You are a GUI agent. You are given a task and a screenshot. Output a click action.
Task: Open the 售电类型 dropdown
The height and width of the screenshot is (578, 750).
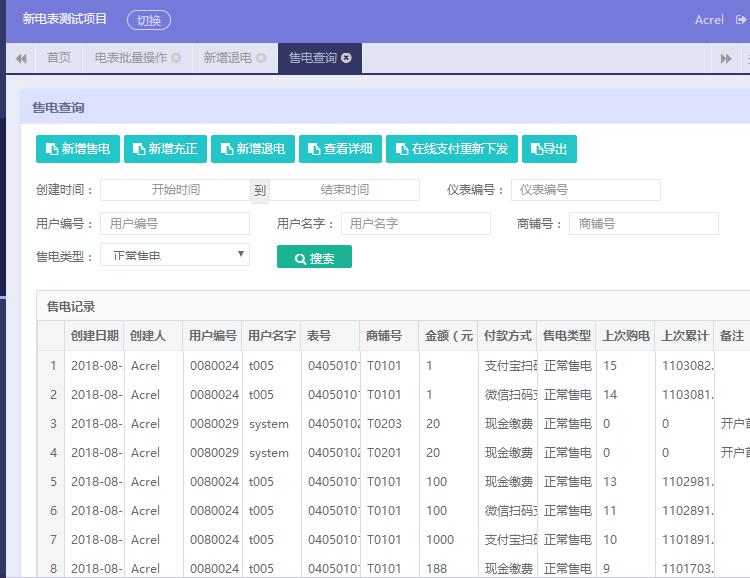coord(175,255)
